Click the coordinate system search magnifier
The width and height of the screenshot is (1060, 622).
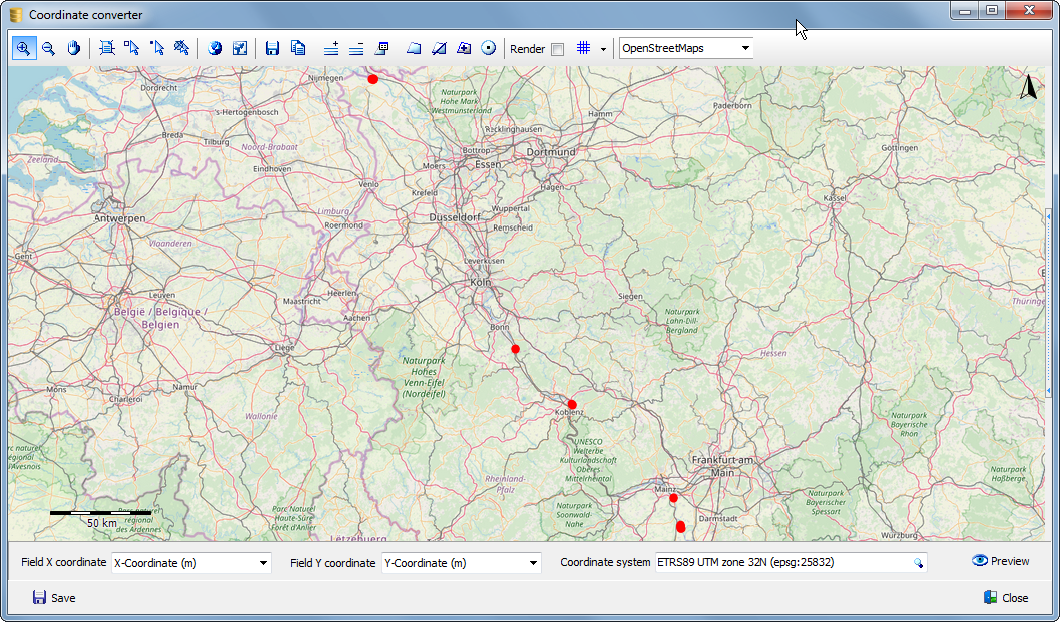918,563
